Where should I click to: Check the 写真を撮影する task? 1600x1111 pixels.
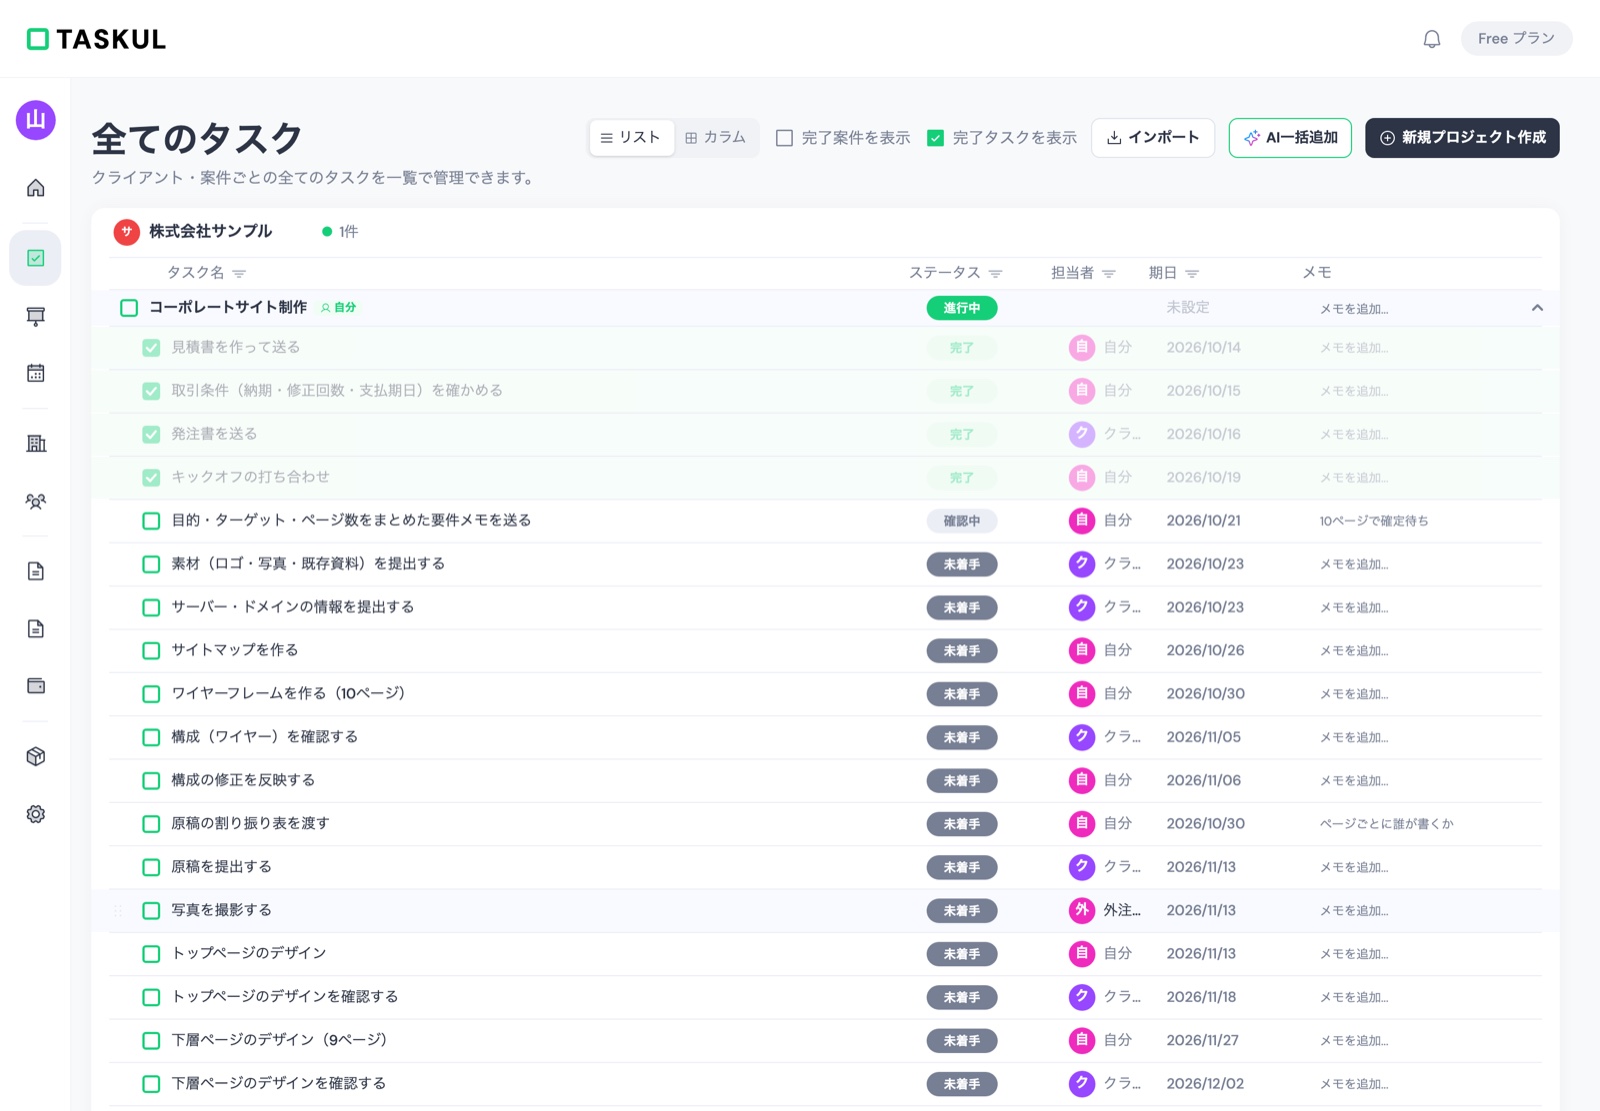click(151, 910)
